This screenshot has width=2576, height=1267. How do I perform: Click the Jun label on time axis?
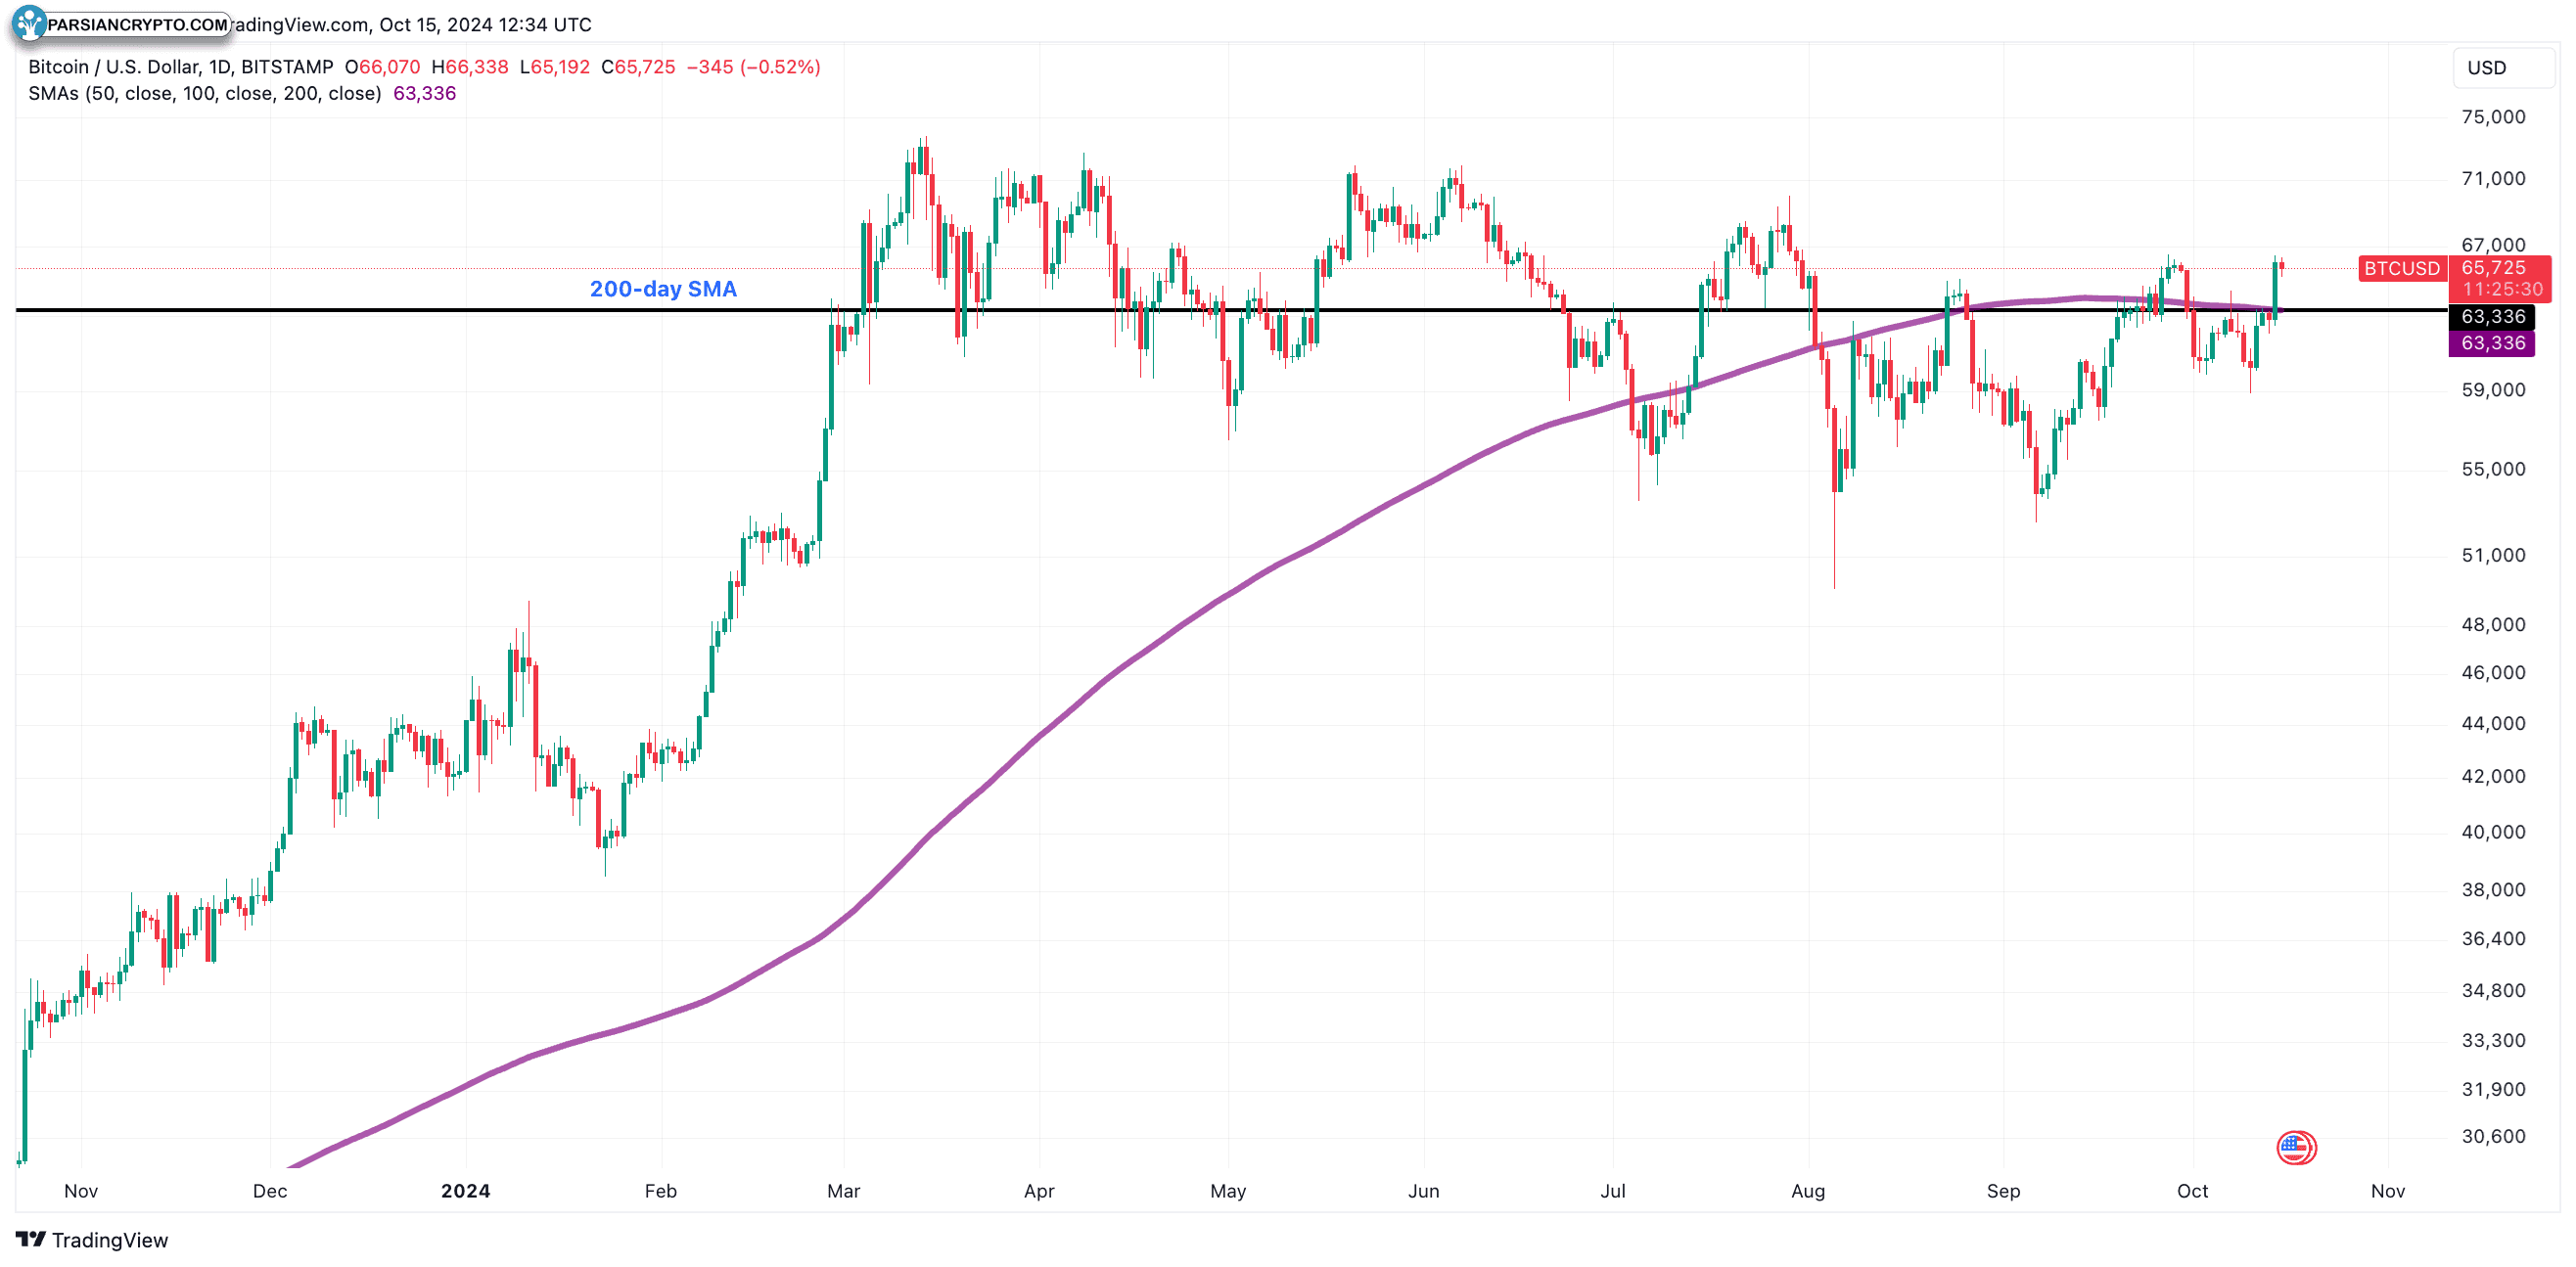tap(1423, 1191)
